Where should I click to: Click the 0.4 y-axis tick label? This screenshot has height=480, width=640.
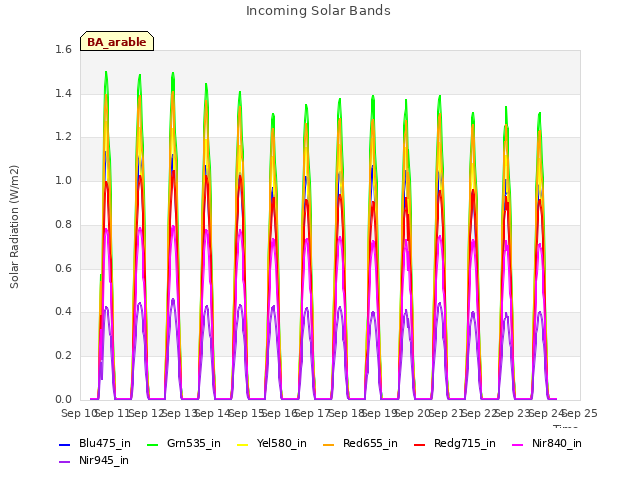[x=63, y=312]
